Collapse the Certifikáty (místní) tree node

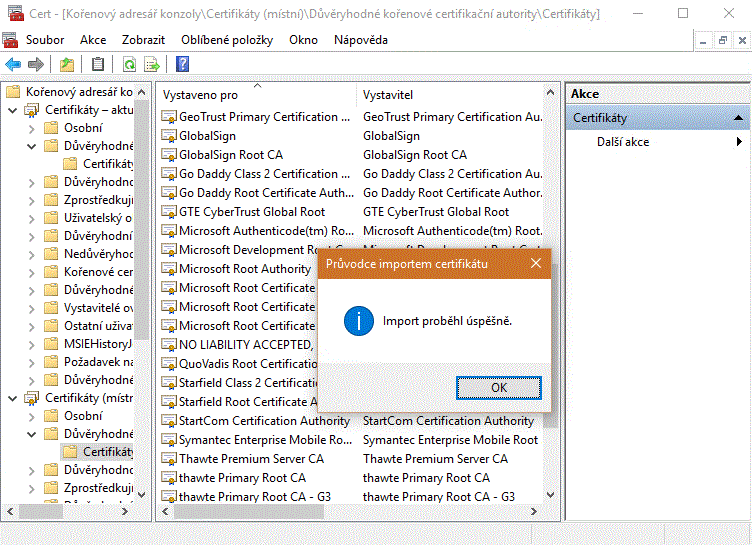[x=13, y=398]
